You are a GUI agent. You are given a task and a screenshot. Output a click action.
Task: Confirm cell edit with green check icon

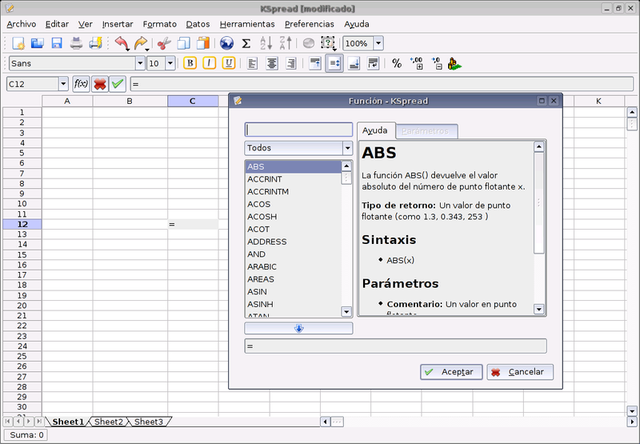[x=118, y=84]
